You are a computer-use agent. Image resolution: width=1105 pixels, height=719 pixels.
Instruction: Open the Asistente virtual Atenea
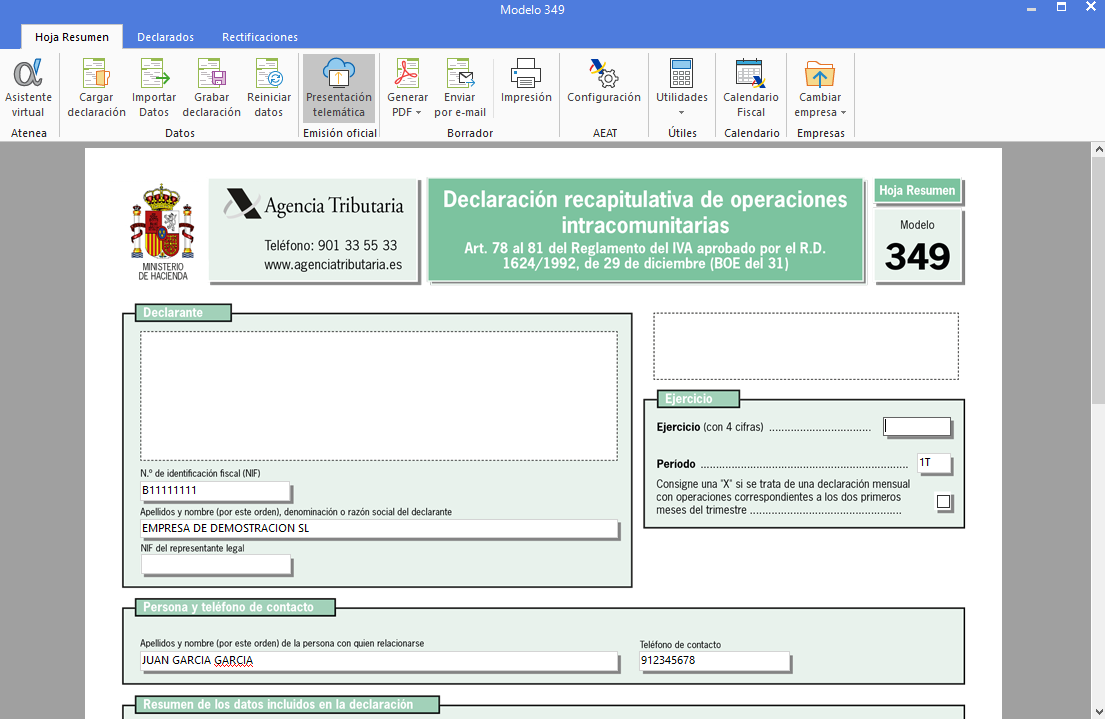(x=28, y=87)
